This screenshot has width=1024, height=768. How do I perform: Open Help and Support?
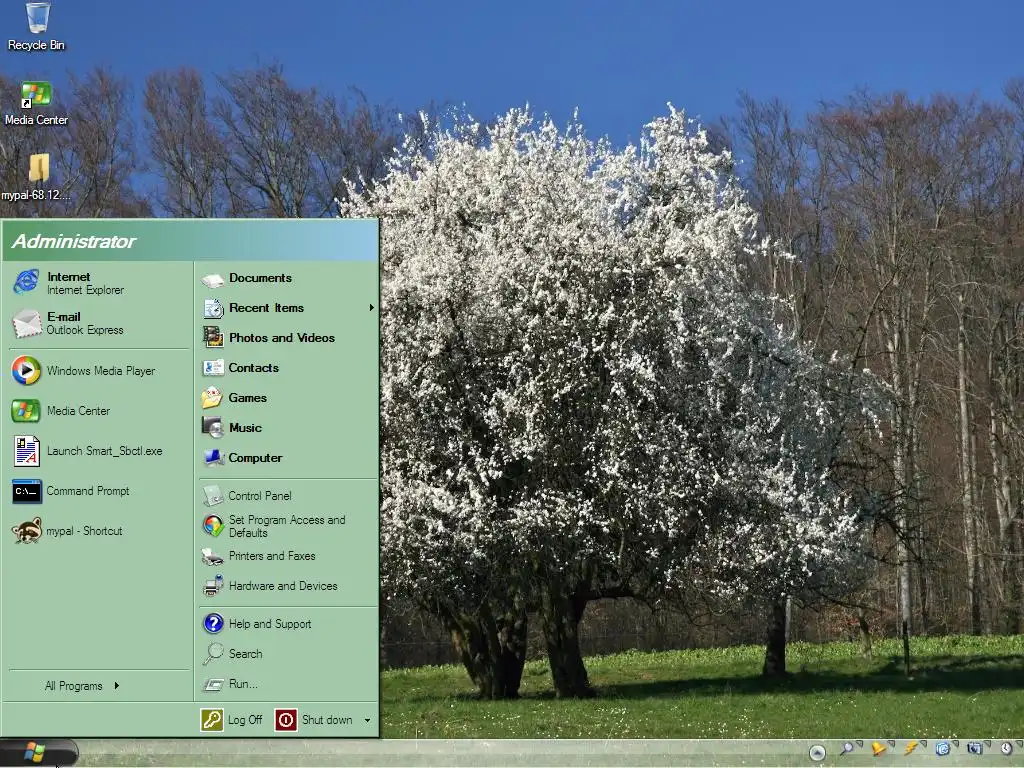(288, 624)
